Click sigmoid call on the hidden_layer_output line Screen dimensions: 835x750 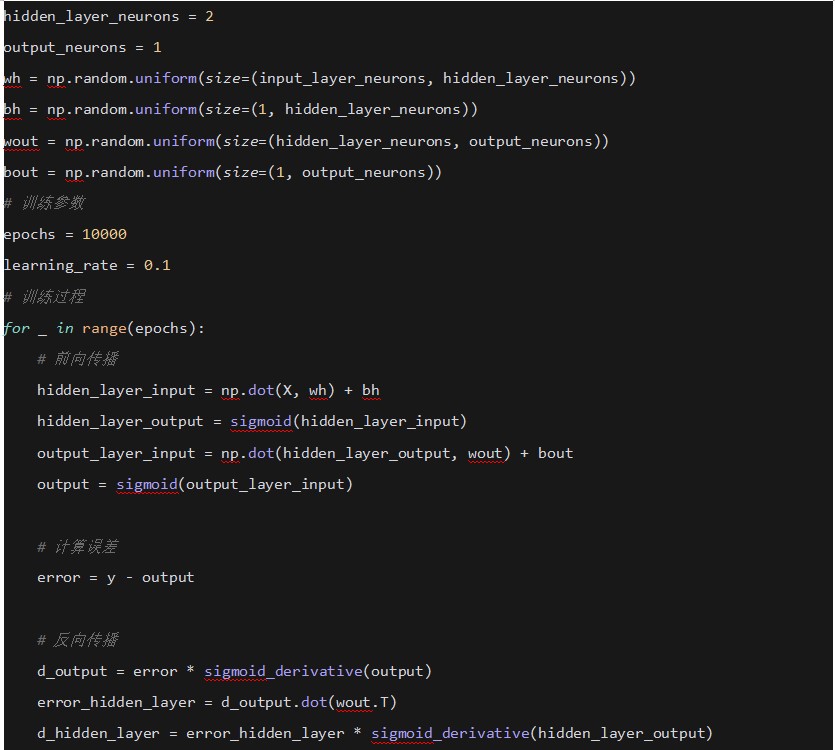tap(260, 421)
